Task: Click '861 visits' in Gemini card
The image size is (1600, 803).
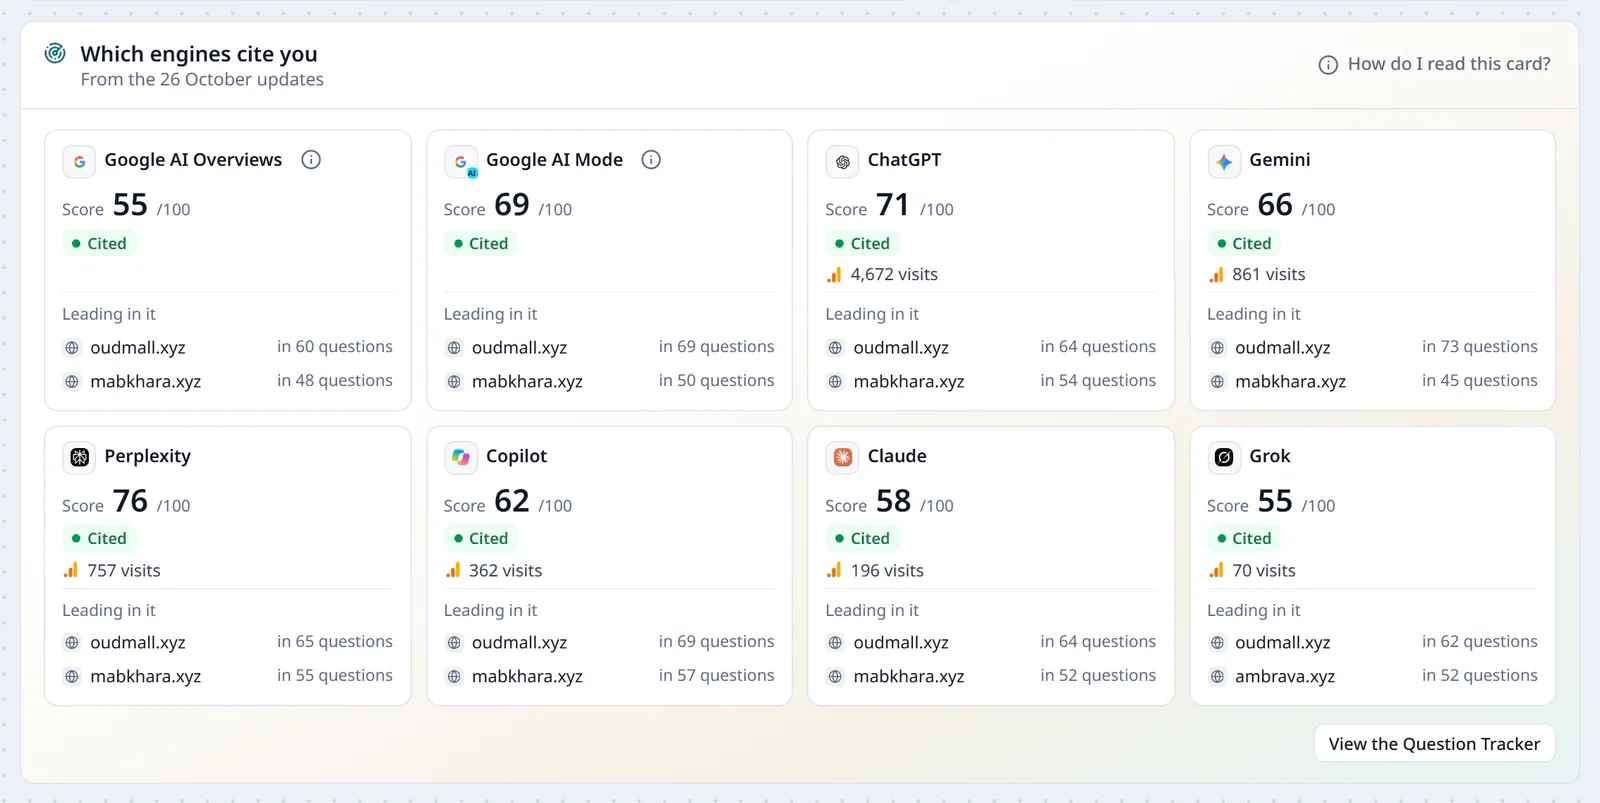Action: point(1269,275)
